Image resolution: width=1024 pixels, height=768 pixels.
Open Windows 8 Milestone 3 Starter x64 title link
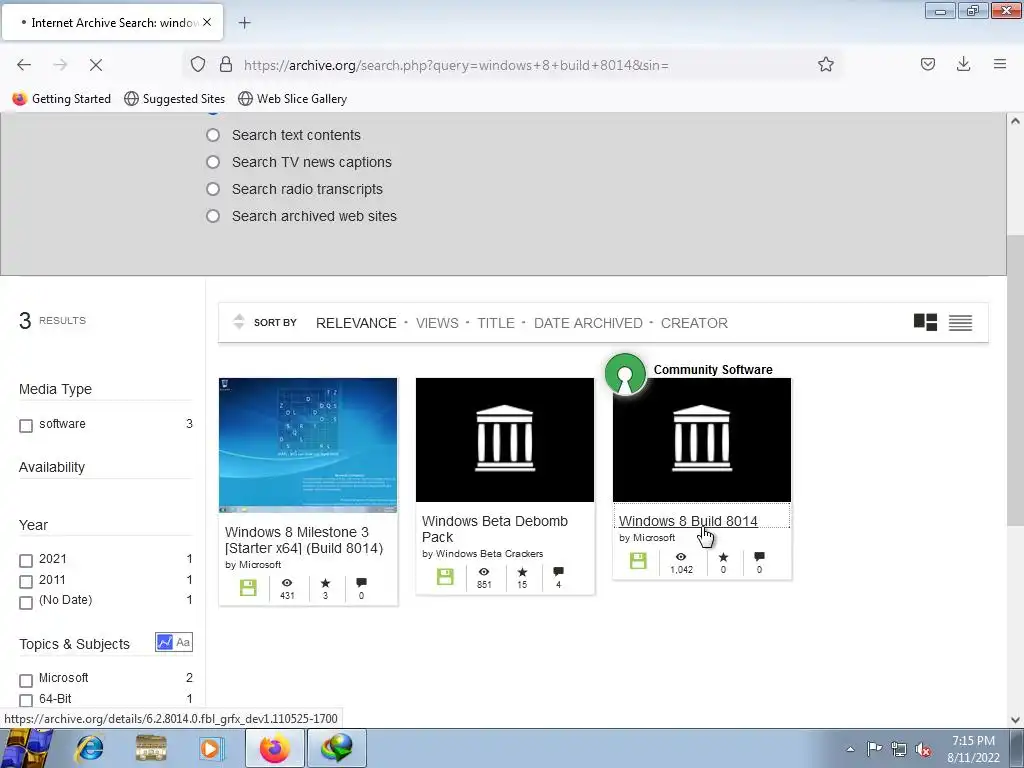tap(304, 540)
